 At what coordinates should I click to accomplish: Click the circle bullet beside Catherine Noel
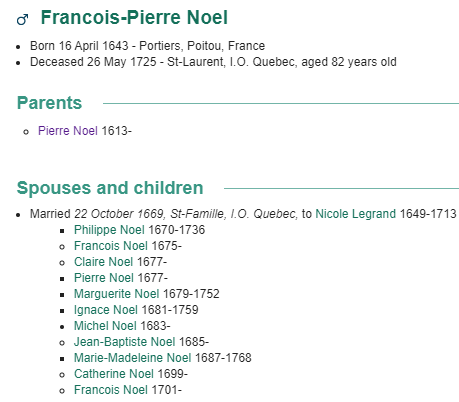coord(62,375)
